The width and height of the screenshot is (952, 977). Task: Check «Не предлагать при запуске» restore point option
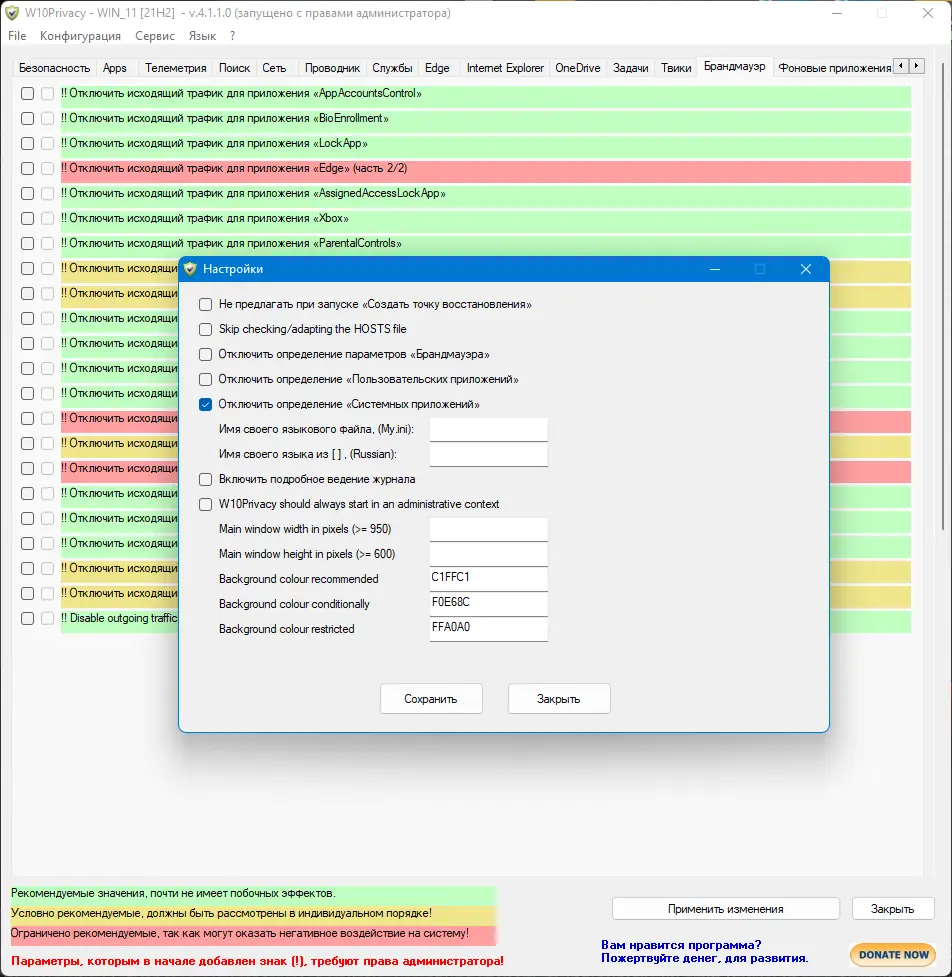tap(206, 305)
